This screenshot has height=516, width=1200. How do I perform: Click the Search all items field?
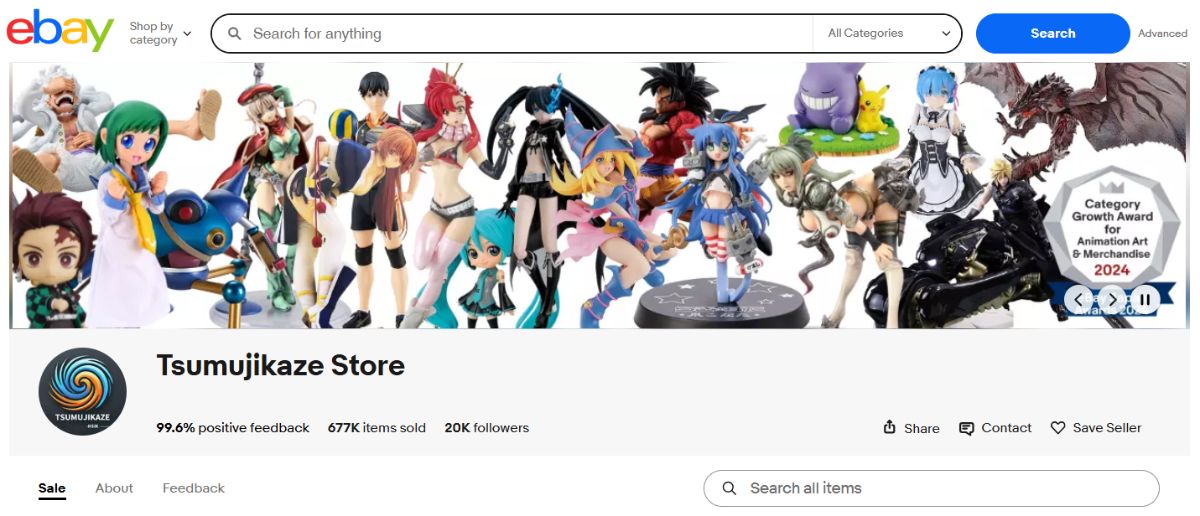click(931, 488)
